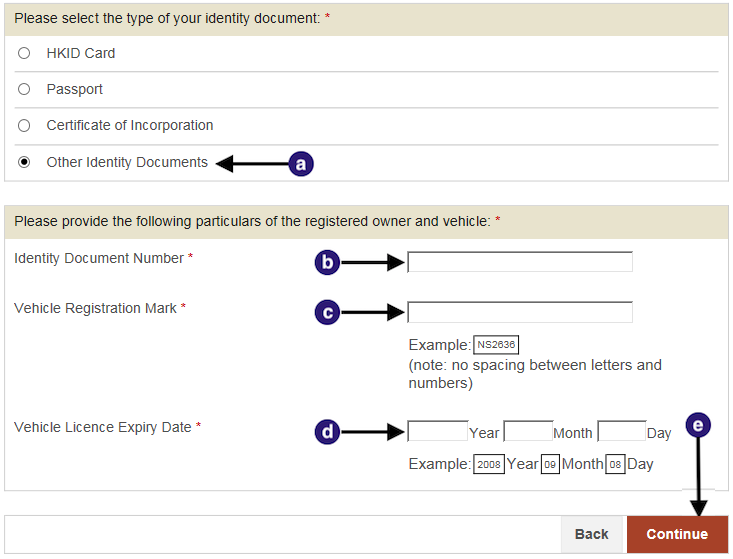Click the expiry date Month field
Image resolution: width=733 pixels, height=559 pixels.
(528, 430)
